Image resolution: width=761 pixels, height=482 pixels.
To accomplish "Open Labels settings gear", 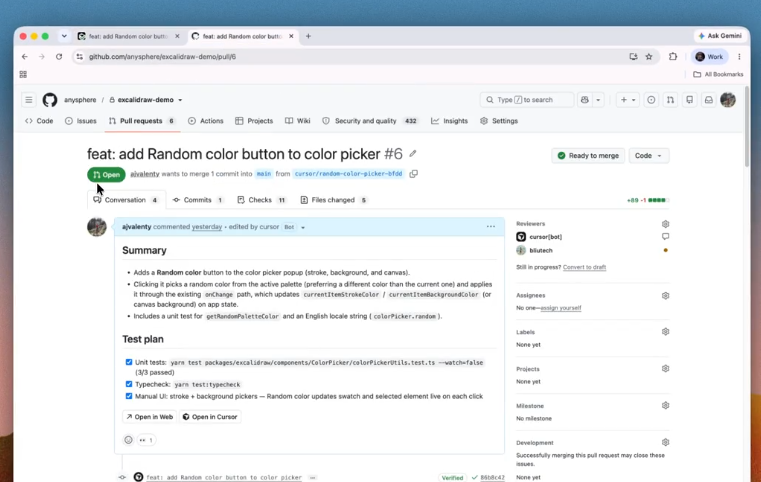I will [x=665, y=332].
